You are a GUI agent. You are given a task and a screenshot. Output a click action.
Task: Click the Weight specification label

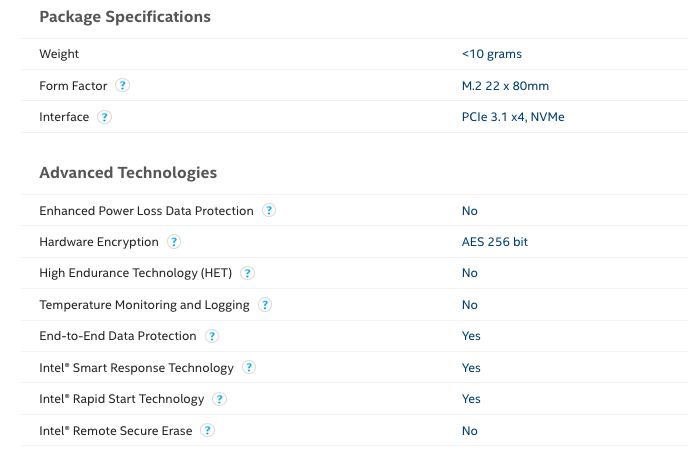[59, 54]
